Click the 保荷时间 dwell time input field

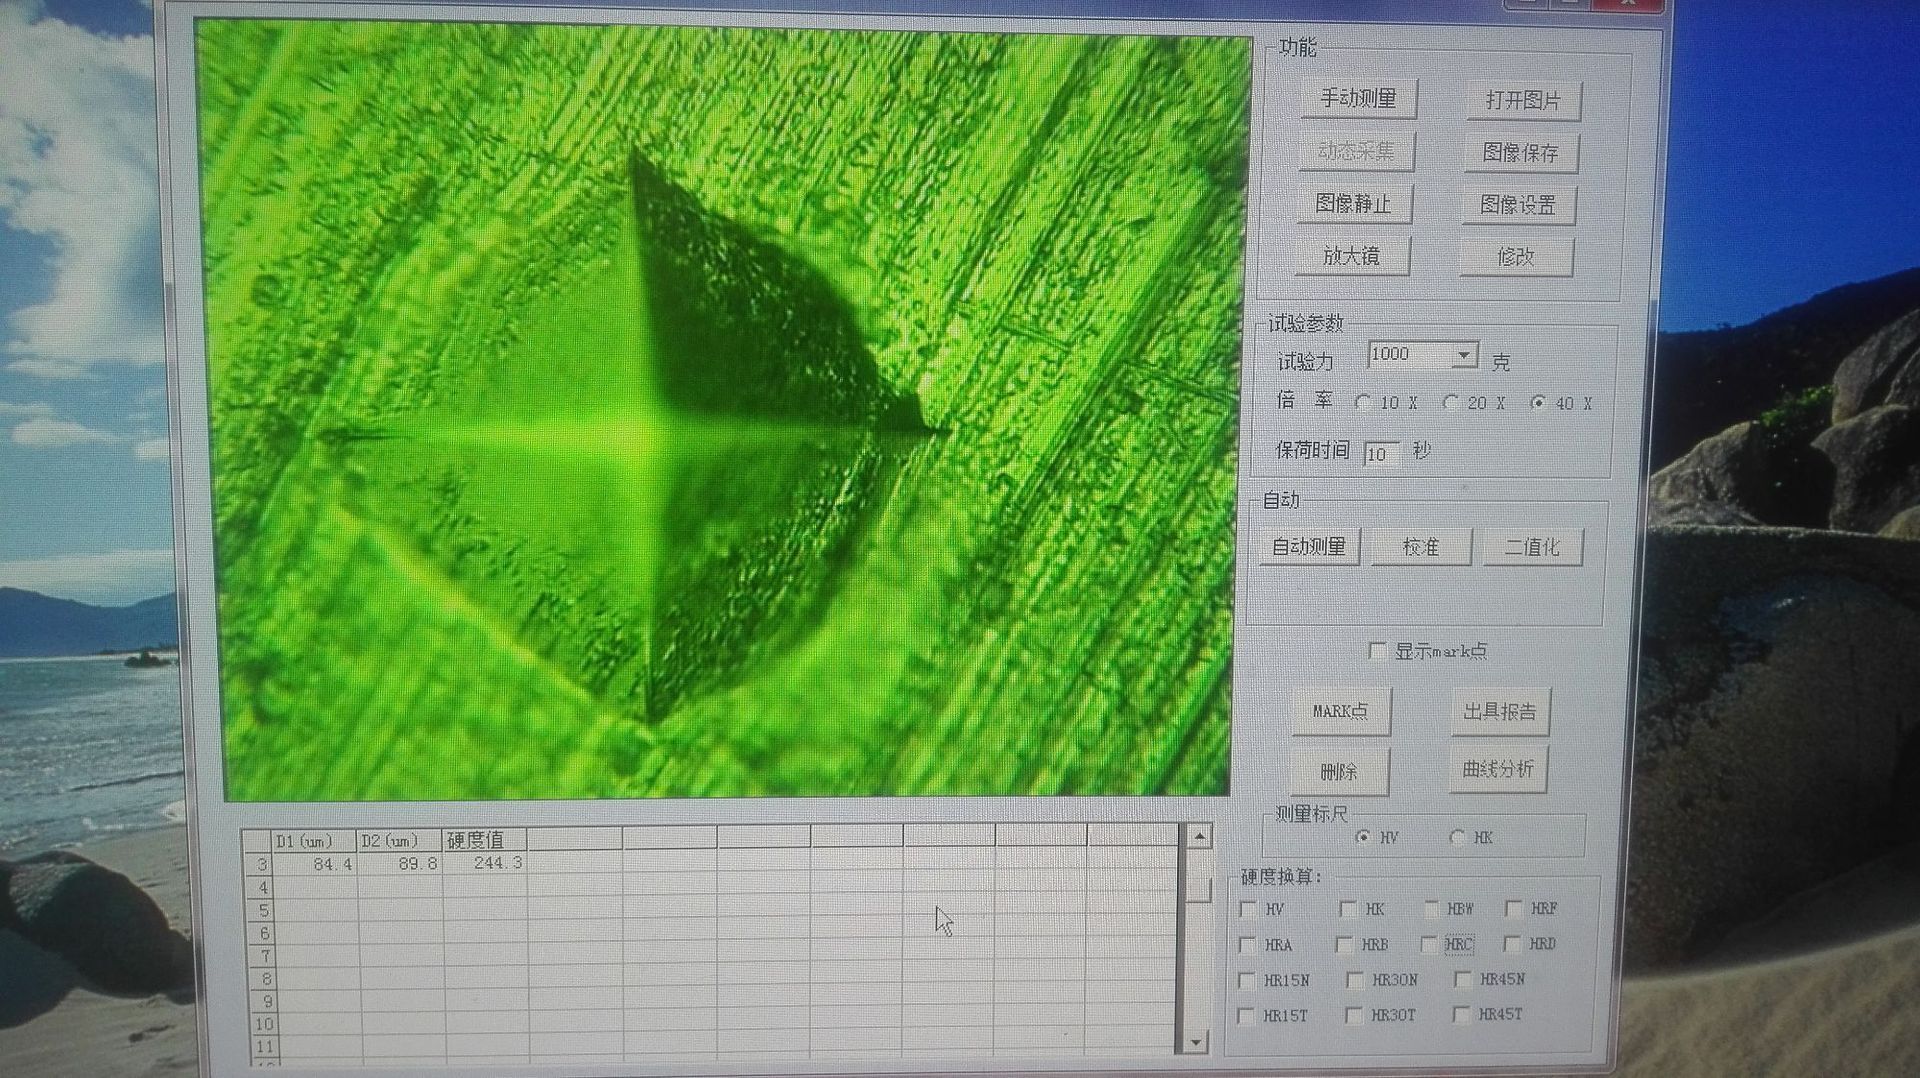tap(1380, 453)
